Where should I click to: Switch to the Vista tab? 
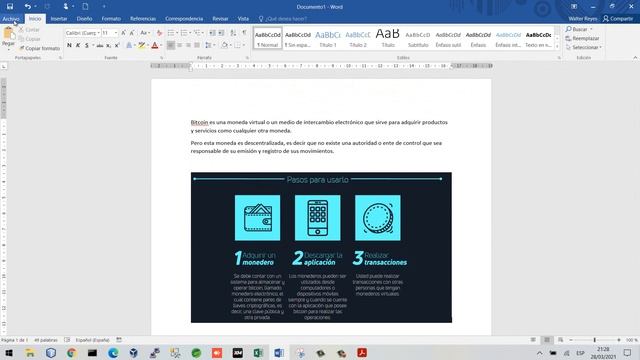[x=243, y=19]
